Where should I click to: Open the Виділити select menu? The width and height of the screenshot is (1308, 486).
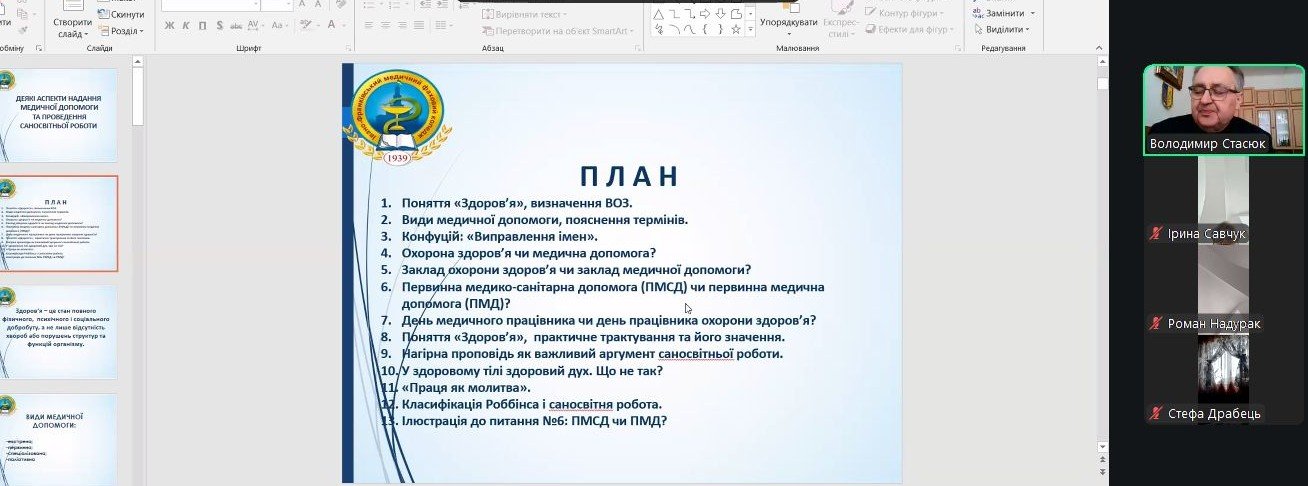tap(1003, 29)
